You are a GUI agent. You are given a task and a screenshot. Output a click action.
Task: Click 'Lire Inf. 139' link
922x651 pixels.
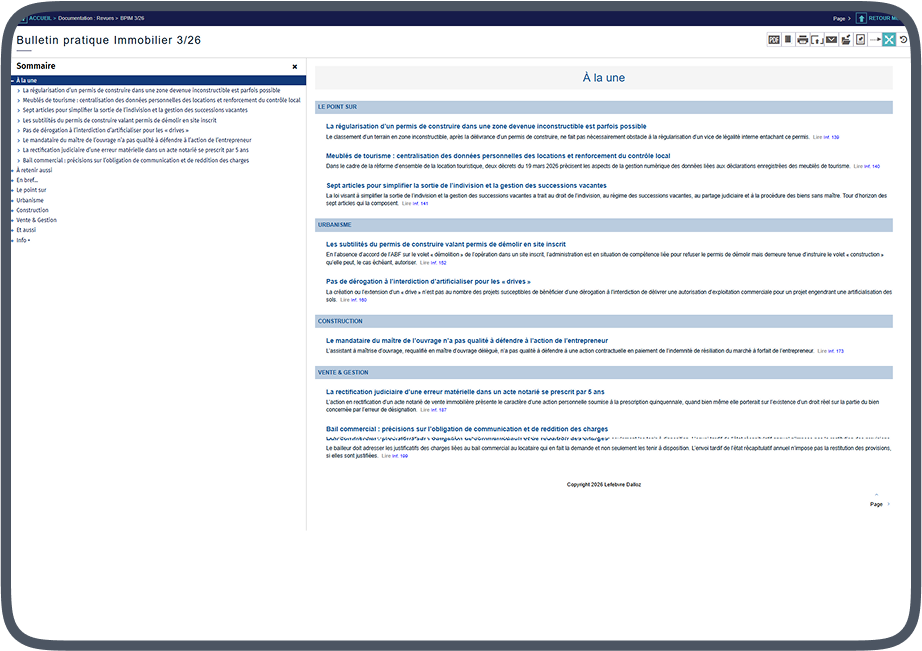coord(826,137)
